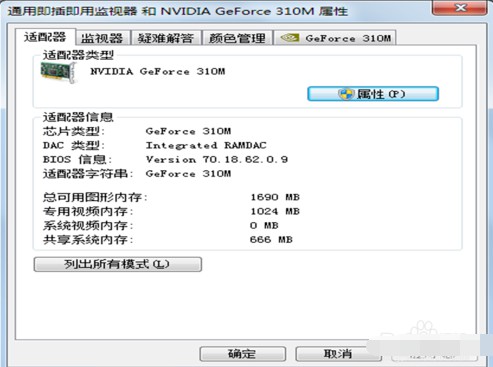Click 列出所有模式(L) button

click(118, 264)
